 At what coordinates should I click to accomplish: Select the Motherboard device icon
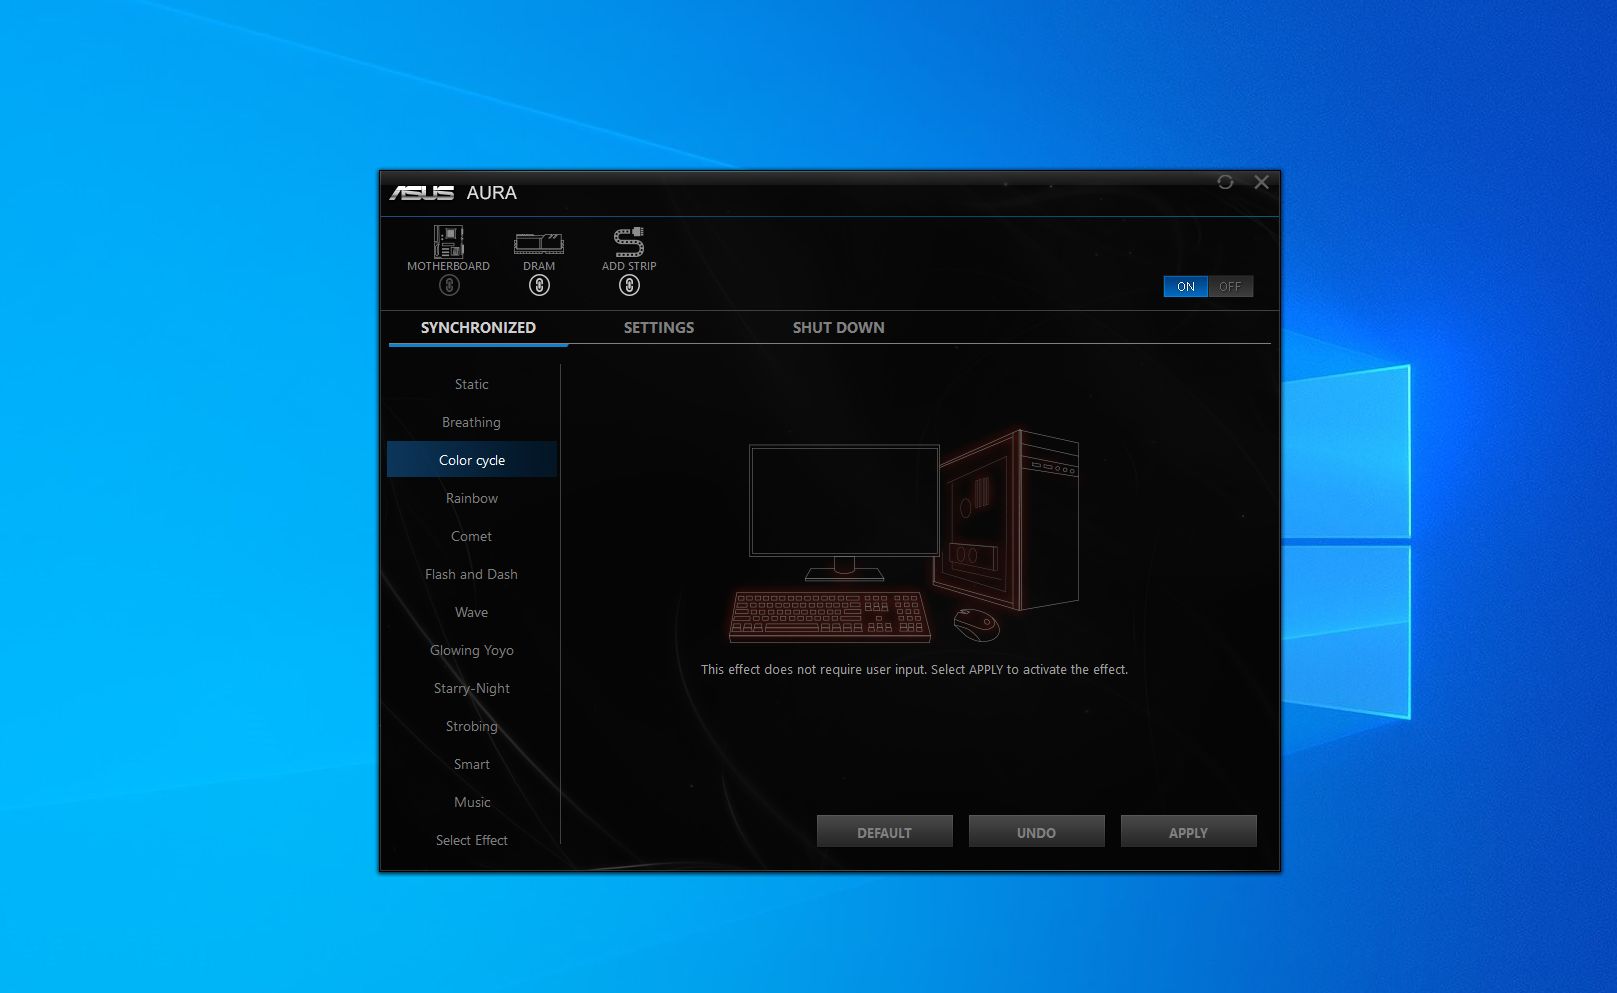pyautogui.click(x=448, y=242)
